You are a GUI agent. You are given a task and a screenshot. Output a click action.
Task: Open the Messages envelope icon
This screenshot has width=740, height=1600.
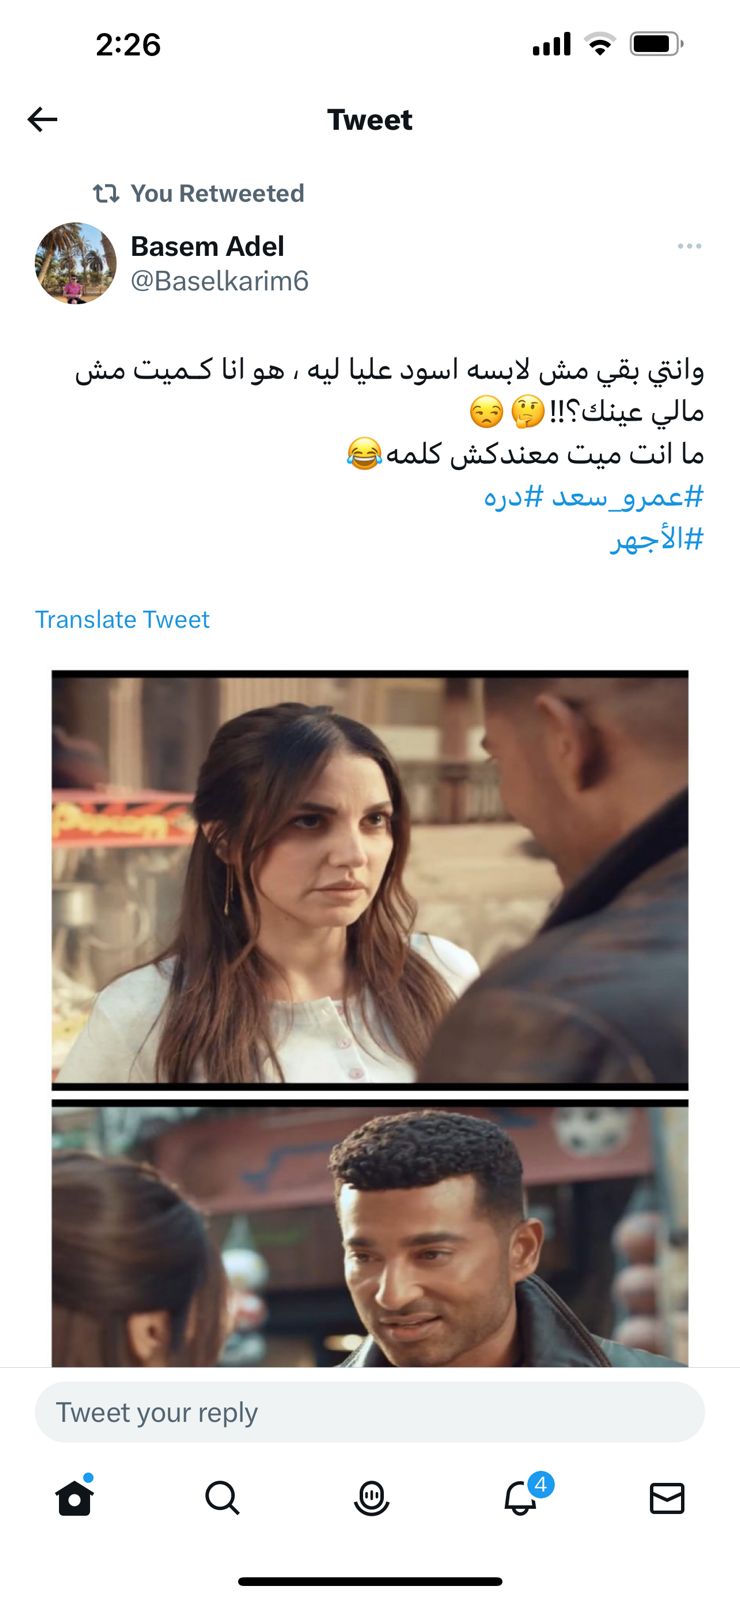pyautogui.click(x=667, y=1498)
